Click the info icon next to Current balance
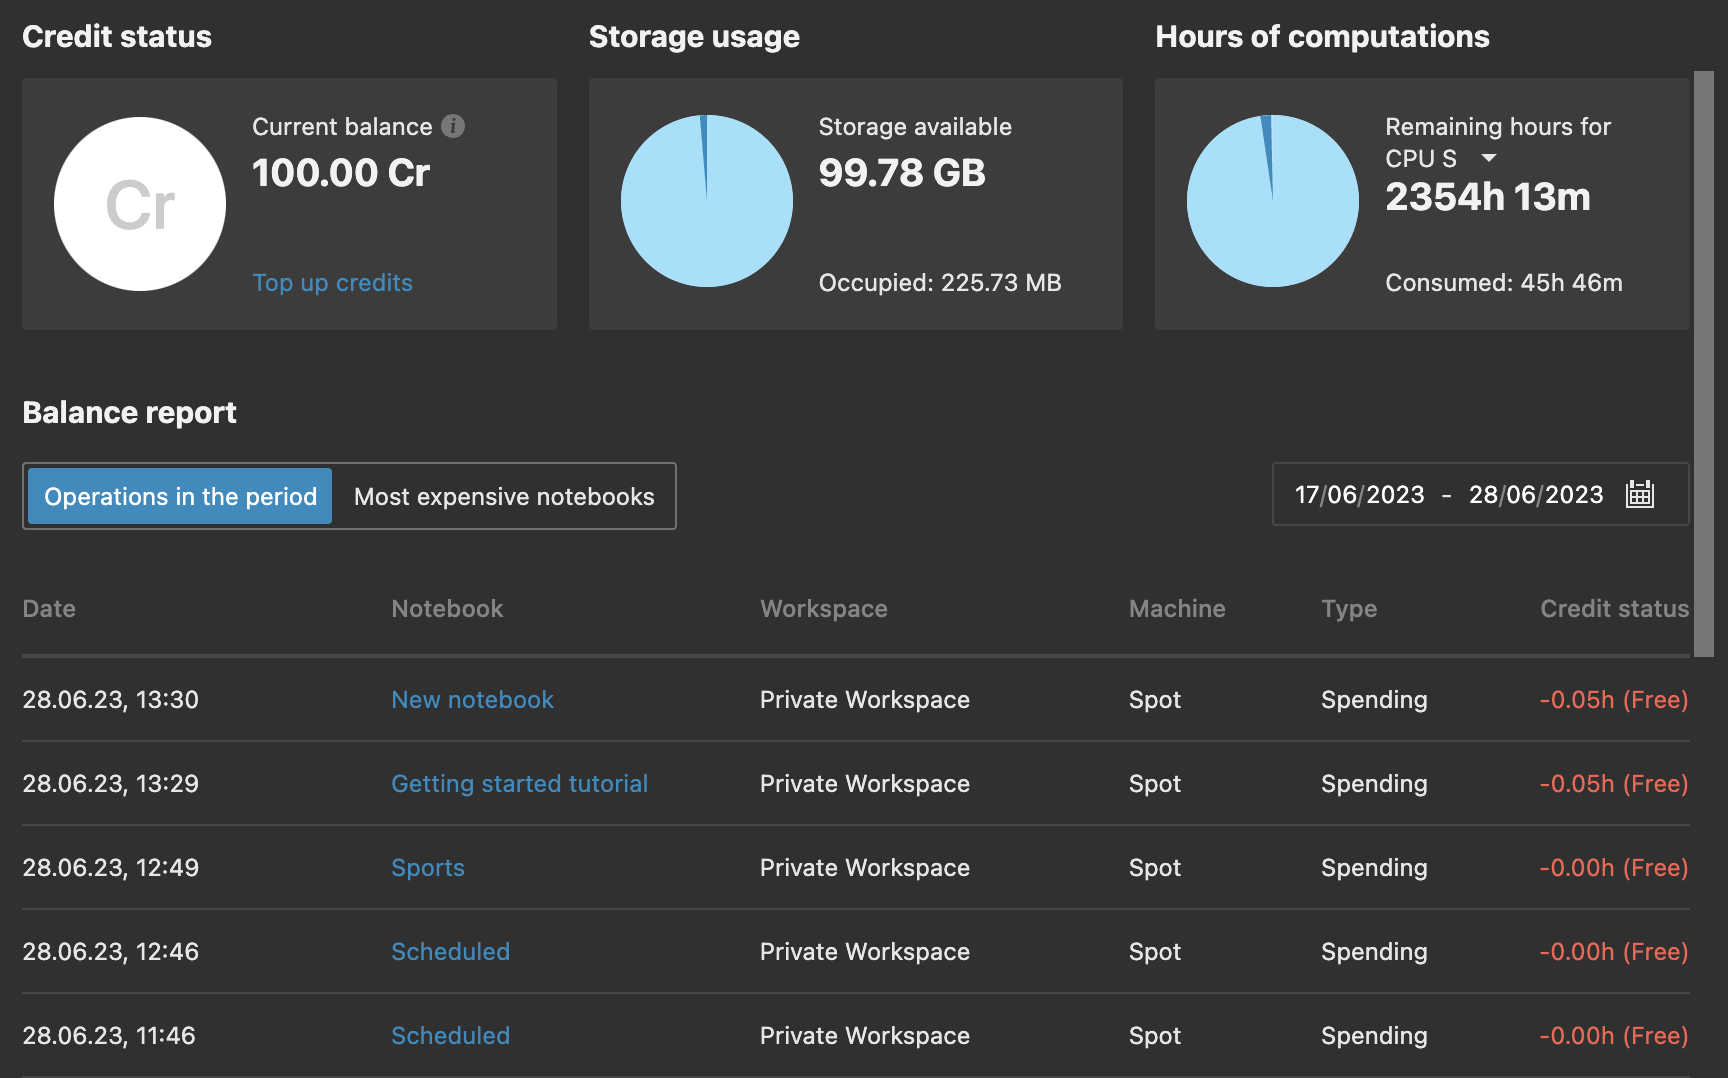Screen dimensions: 1728x1078 tap(455, 126)
